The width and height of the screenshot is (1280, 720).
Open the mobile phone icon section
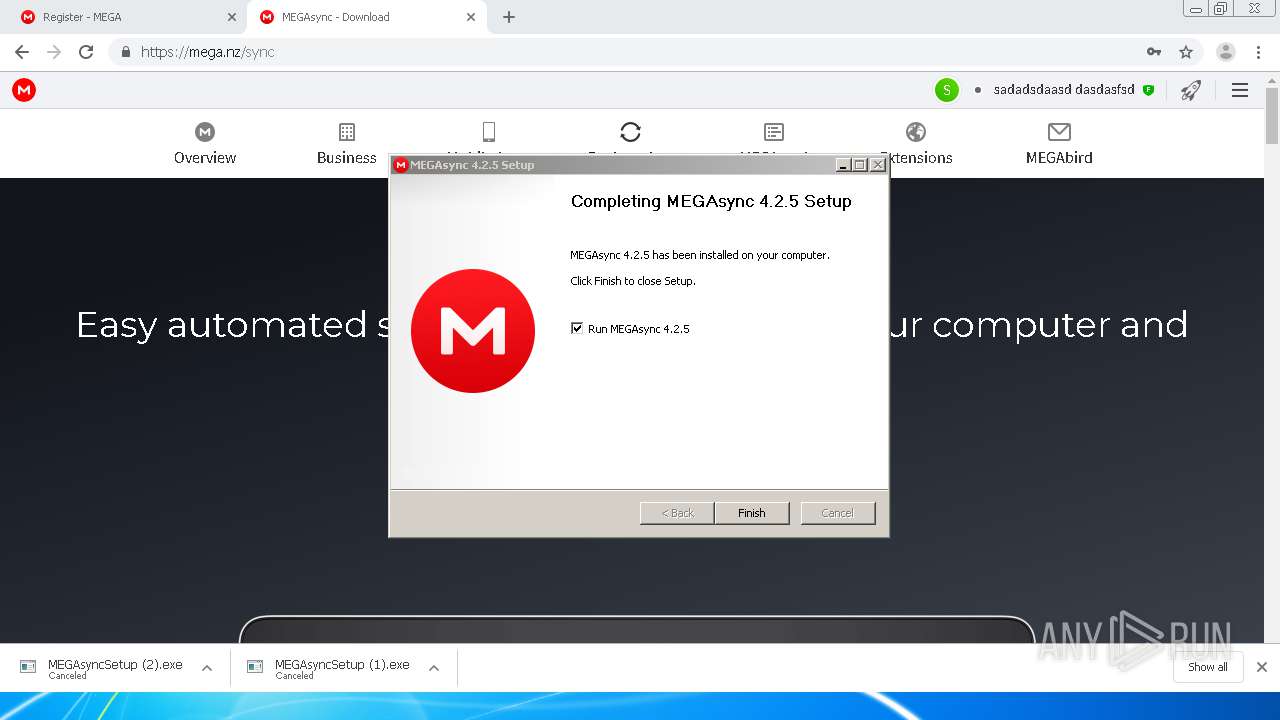pyautogui.click(x=489, y=132)
